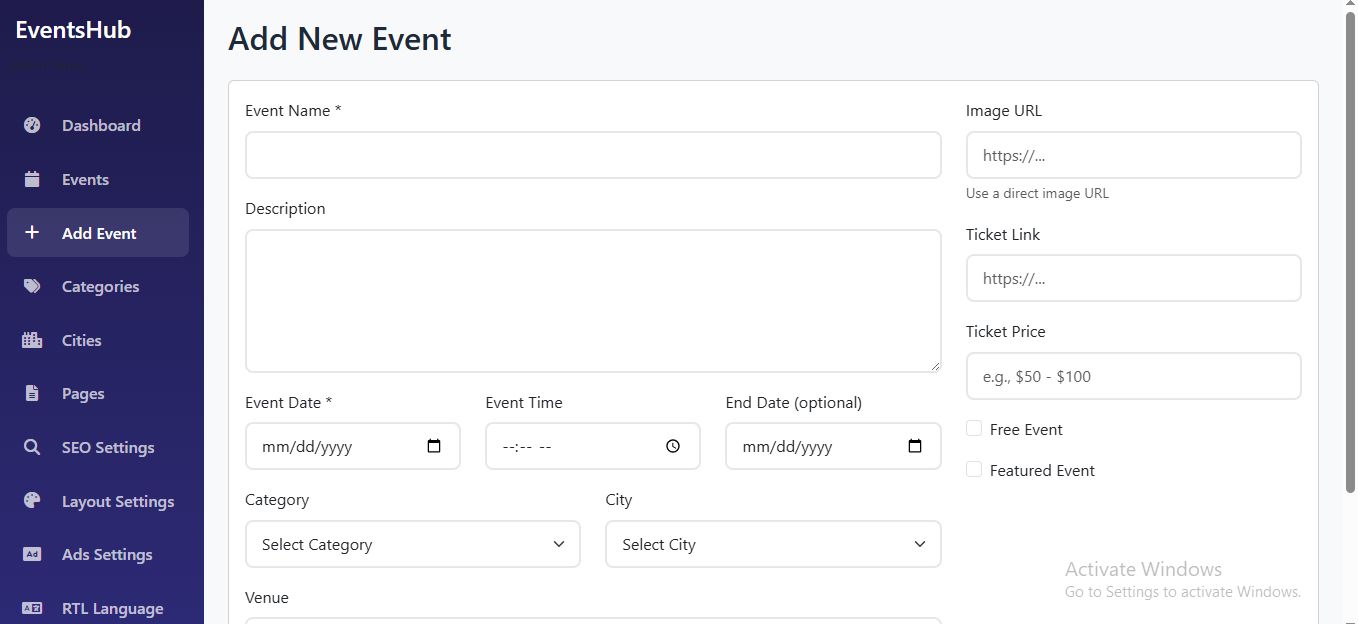Expand the Select Category dropdown

(412, 544)
